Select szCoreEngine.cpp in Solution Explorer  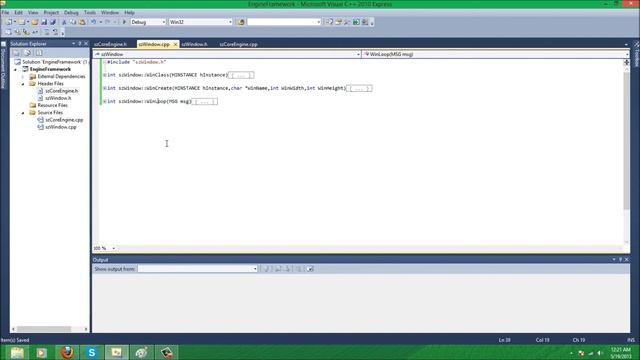64,120
